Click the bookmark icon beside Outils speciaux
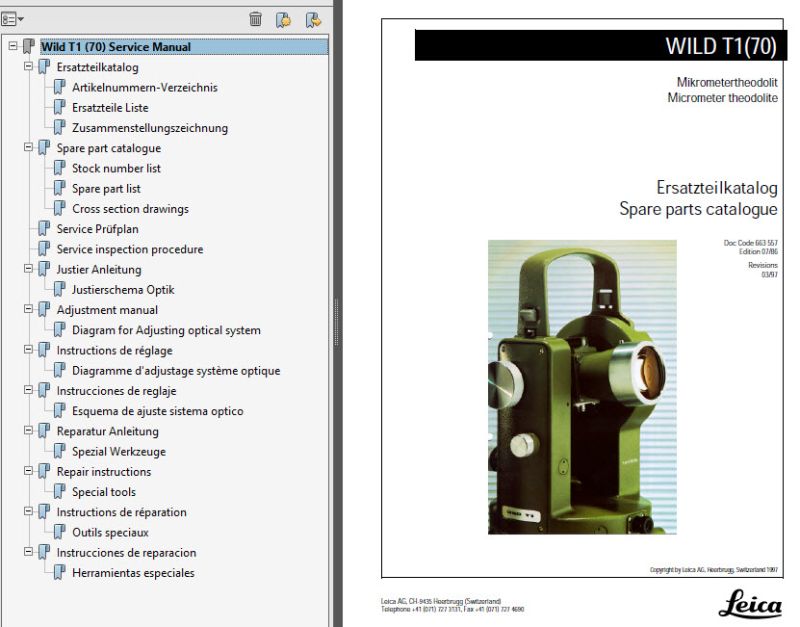 pyautogui.click(x=60, y=532)
